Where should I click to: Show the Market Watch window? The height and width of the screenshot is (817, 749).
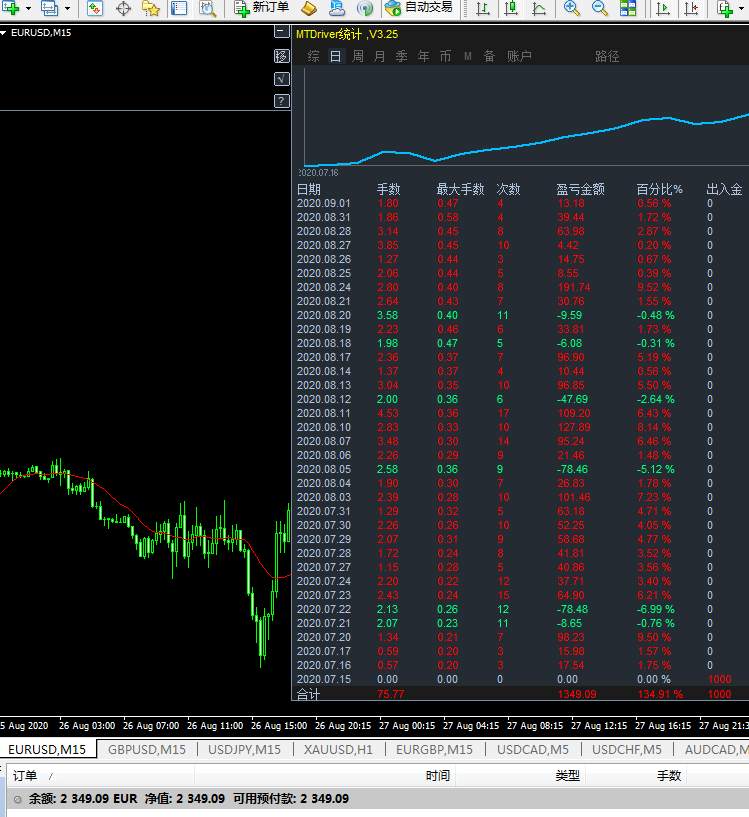coord(95,8)
